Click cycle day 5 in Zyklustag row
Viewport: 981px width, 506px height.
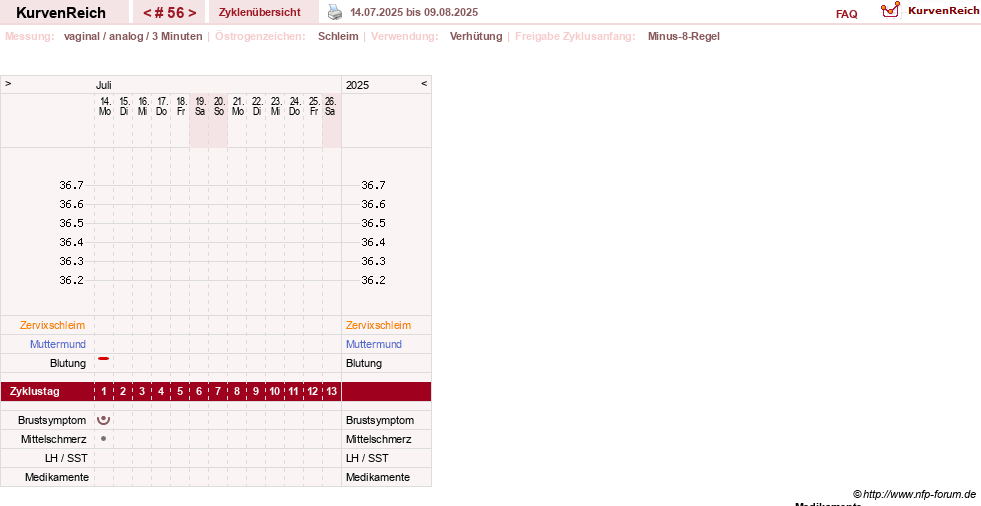(180, 392)
